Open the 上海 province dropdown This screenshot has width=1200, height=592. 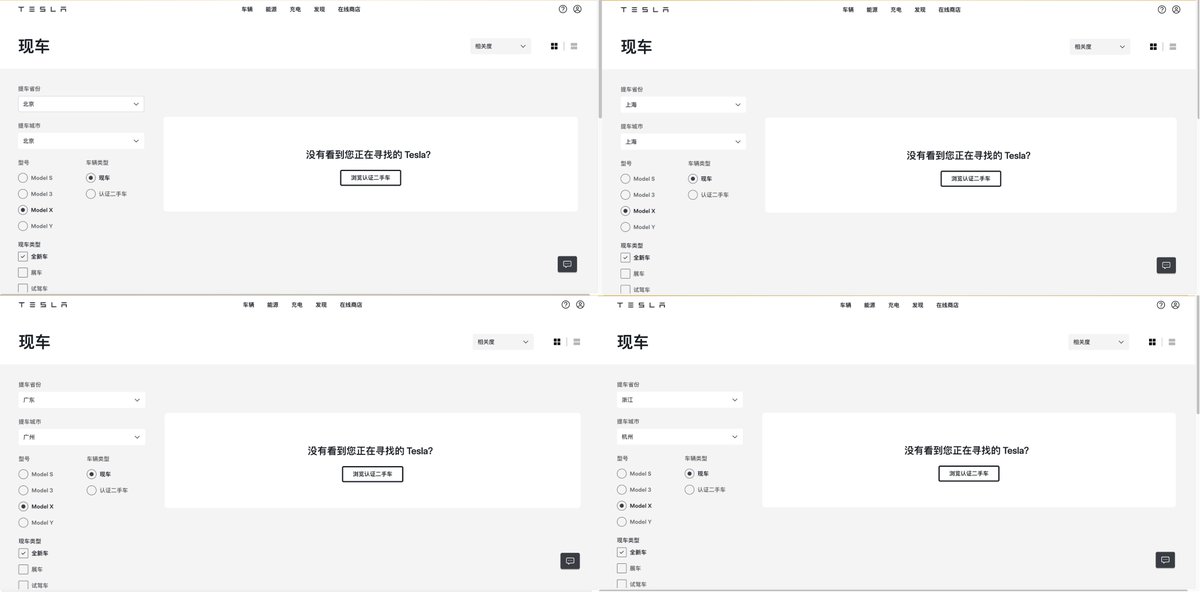tap(683, 104)
